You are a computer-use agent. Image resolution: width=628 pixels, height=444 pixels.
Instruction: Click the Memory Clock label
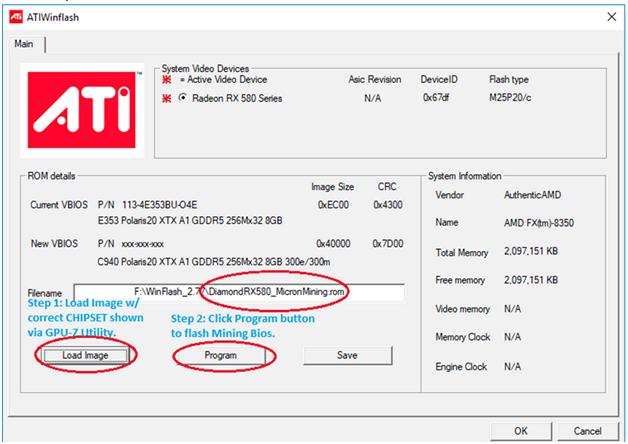[x=463, y=337]
